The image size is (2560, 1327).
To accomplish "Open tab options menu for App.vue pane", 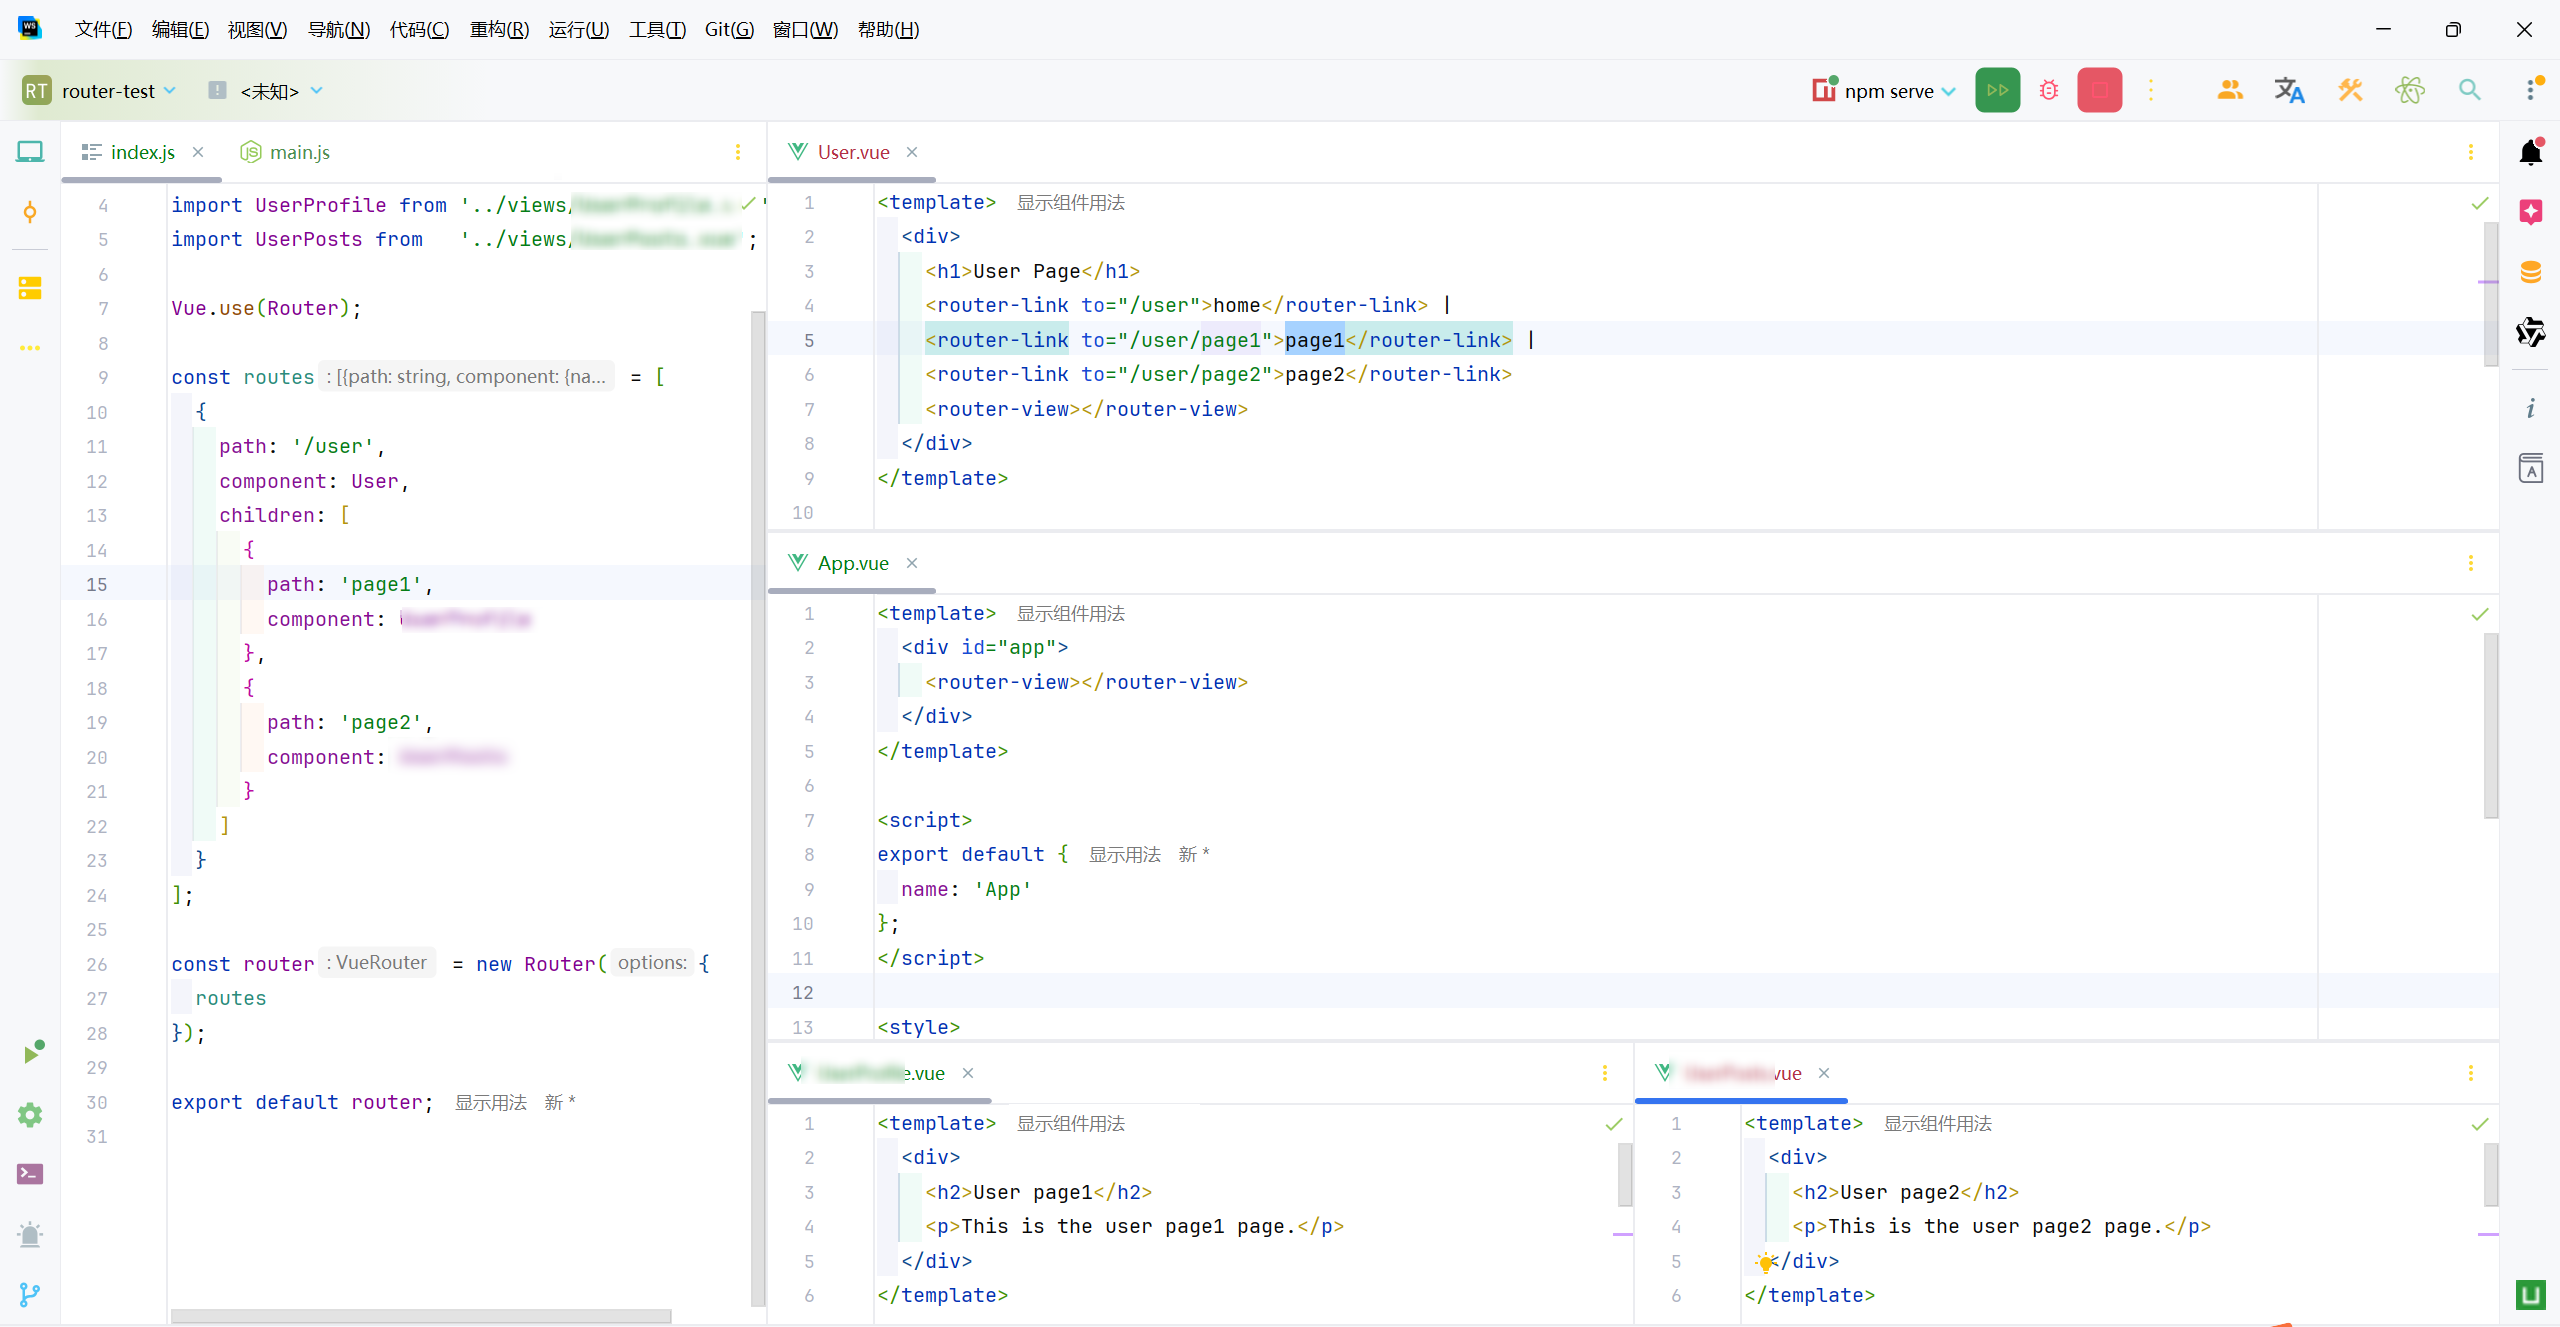I will coord(2471,563).
